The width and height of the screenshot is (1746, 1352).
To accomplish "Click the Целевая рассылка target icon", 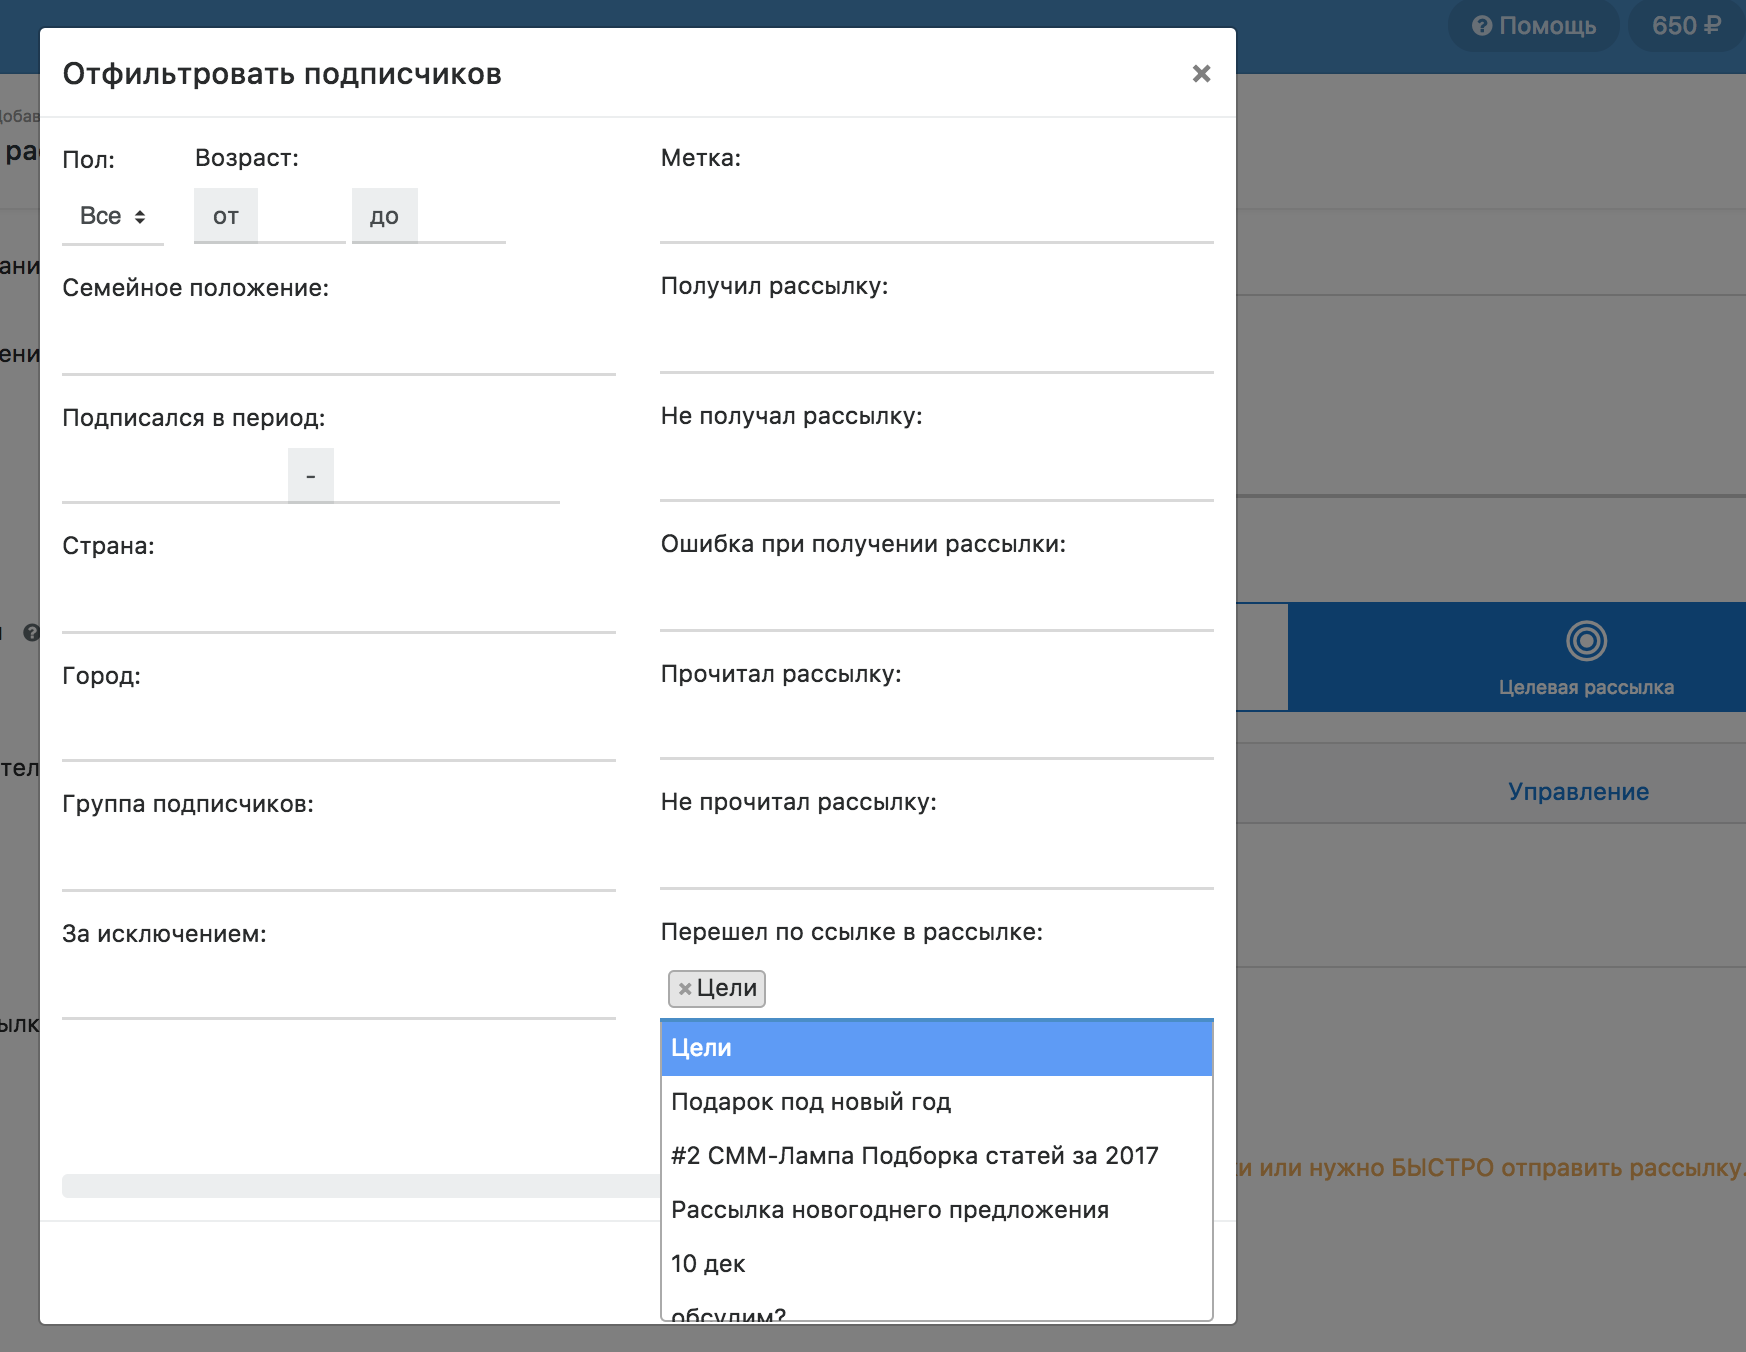I will tap(1586, 641).
